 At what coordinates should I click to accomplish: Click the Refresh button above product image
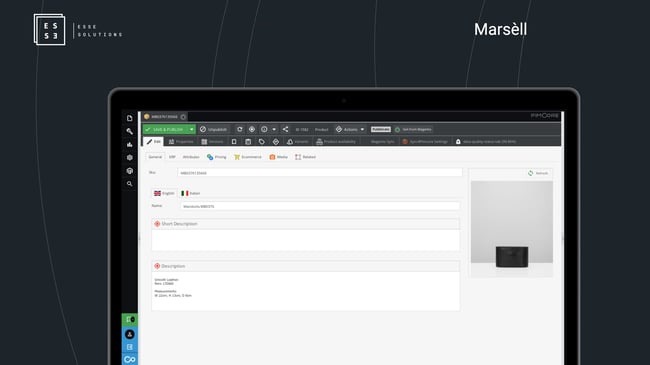(x=538, y=173)
